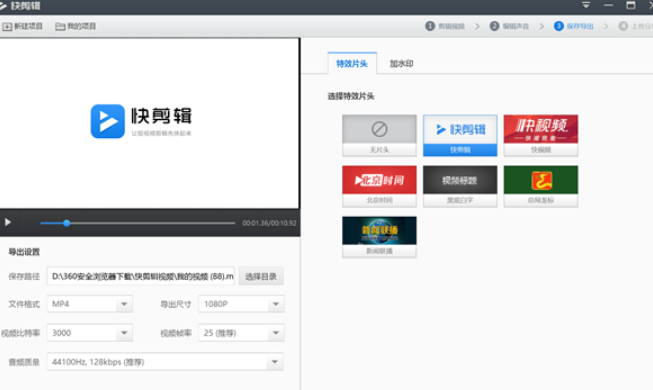Choose the 黑底白字 video title intro
The width and height of the screenshot is (653, 390).
(x=460, y=186)
